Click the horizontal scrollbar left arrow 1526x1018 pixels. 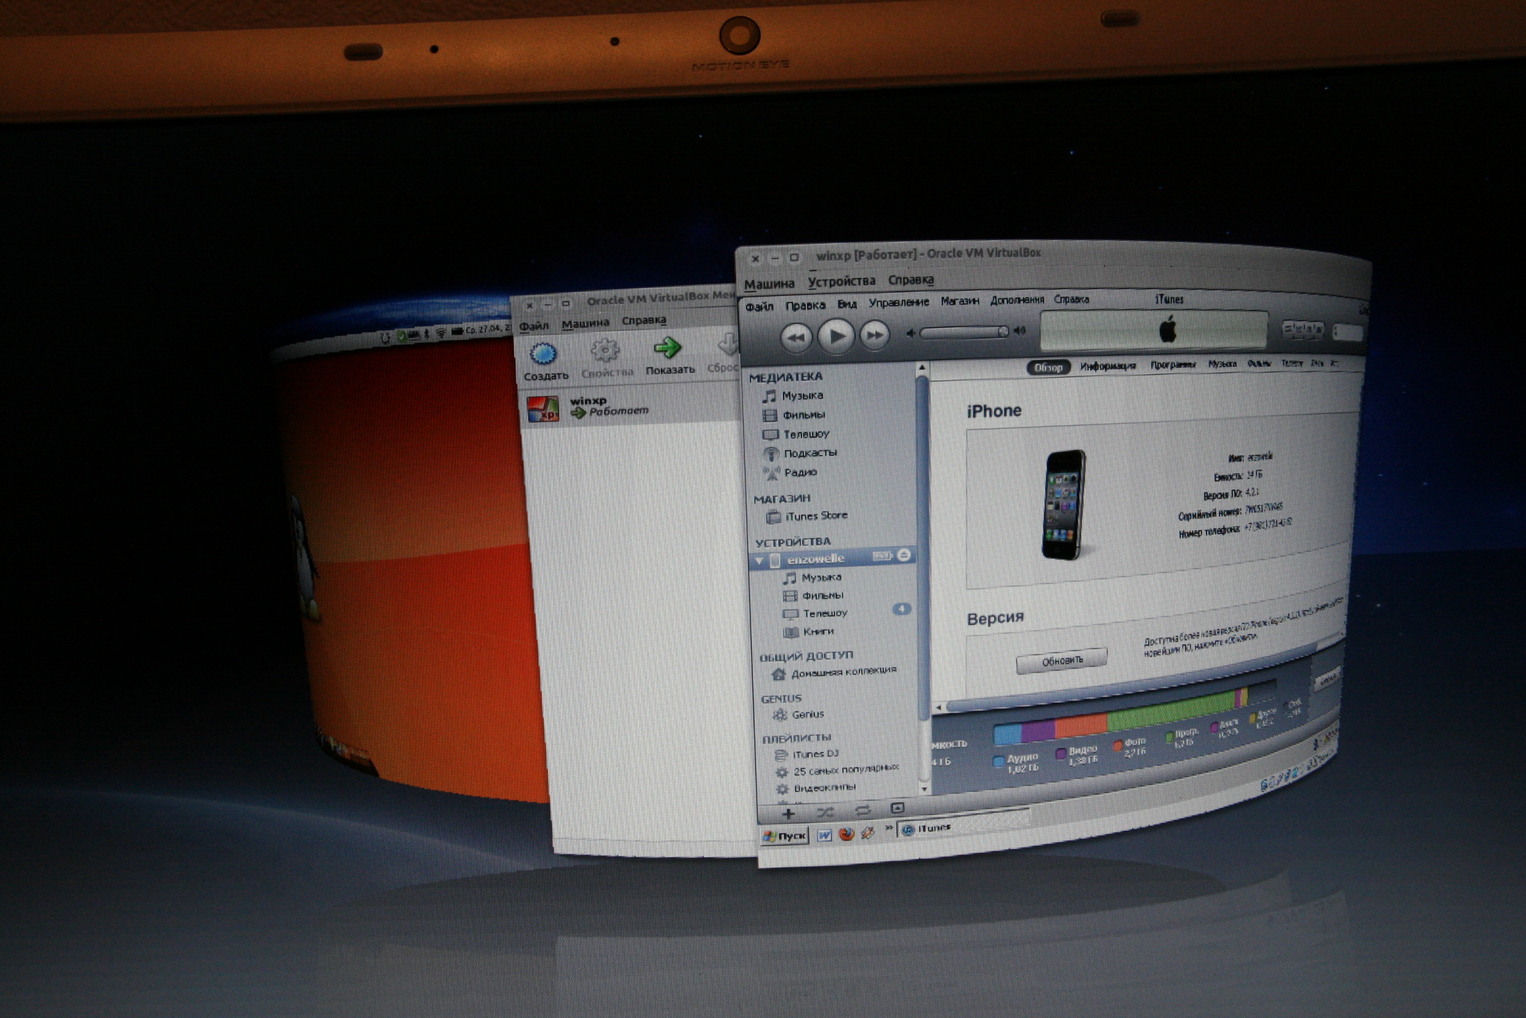[939, 708]
